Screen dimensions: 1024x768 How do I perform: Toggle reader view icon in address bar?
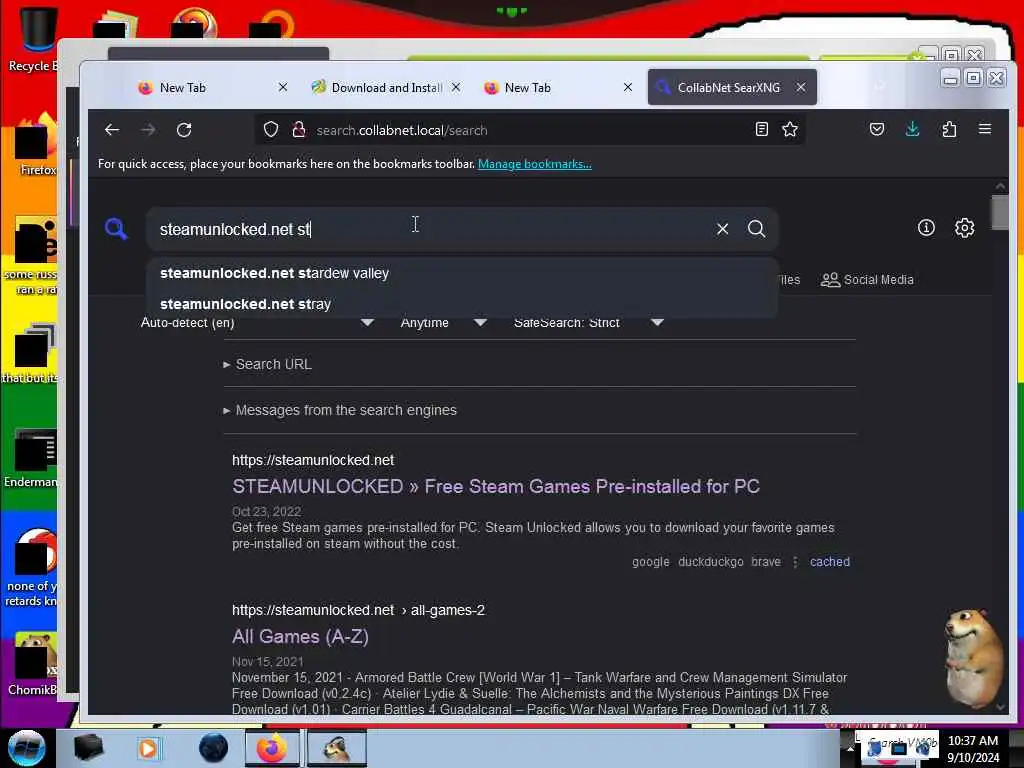[761, 129]
